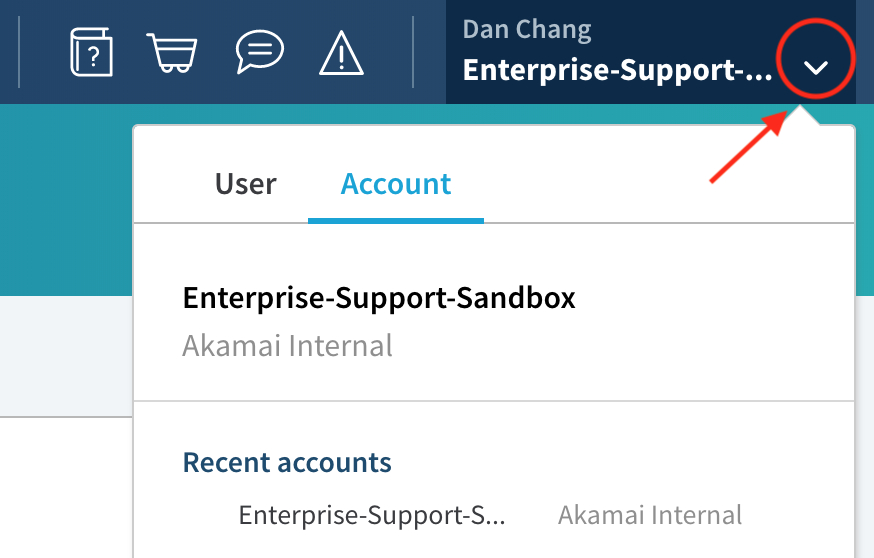Switch to the User tab
Viewport: 874px width, 558px height.
coord(245,184)
